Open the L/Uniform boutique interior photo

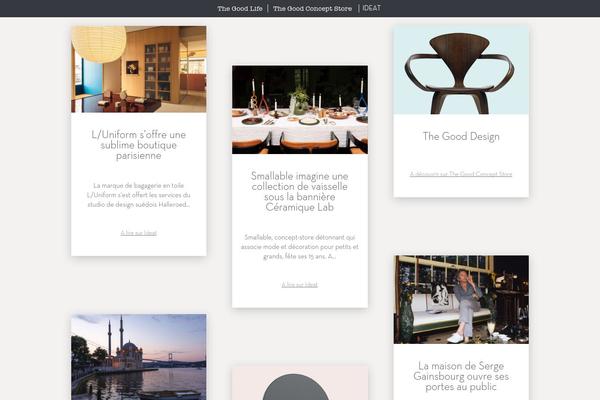[139, 69]
